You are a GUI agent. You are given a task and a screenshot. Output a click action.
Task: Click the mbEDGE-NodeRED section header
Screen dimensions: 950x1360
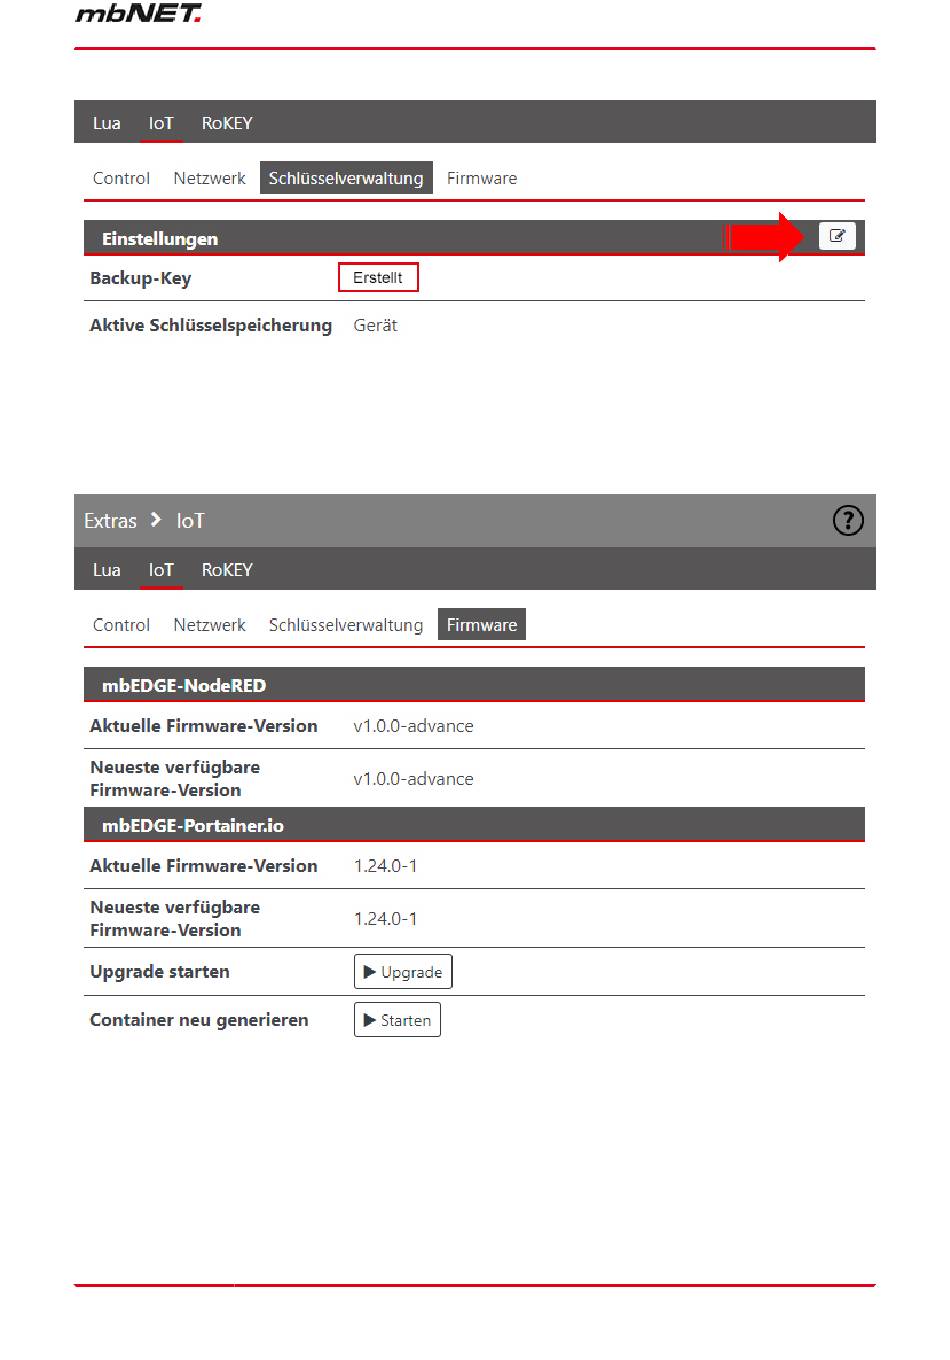point(474,685)
